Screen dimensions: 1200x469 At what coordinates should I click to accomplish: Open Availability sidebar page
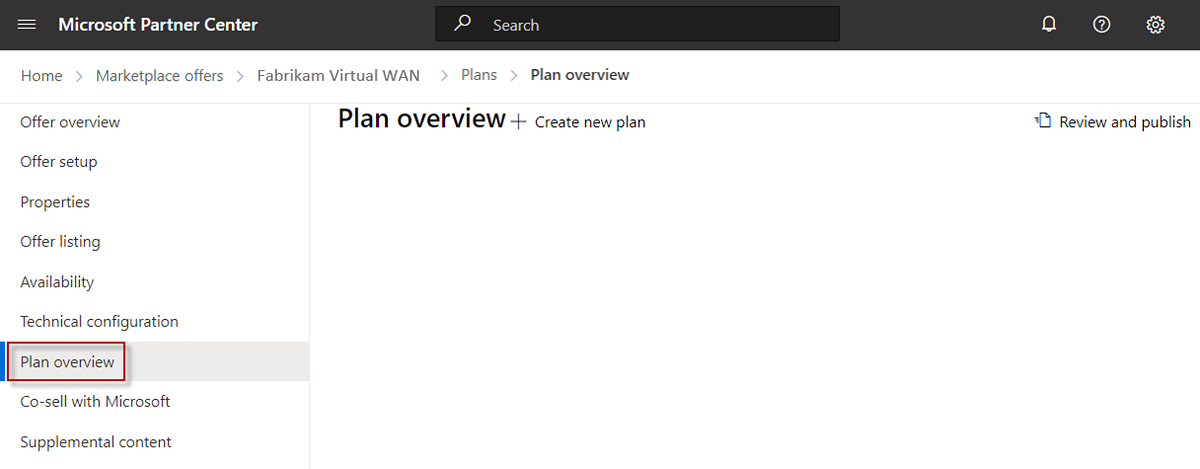tap(57, 282)
